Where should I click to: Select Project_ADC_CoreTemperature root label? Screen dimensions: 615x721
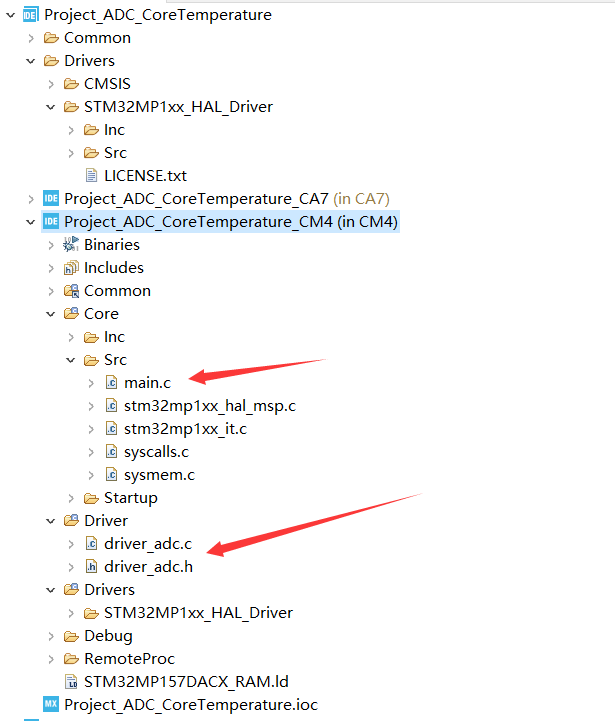158,15
